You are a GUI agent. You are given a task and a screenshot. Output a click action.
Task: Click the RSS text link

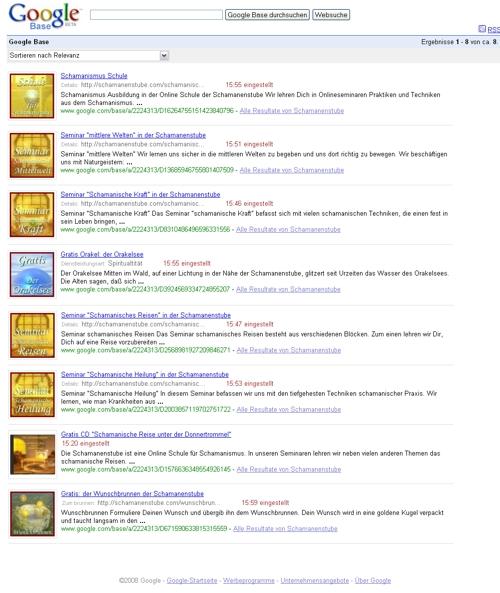click(493, 29)
